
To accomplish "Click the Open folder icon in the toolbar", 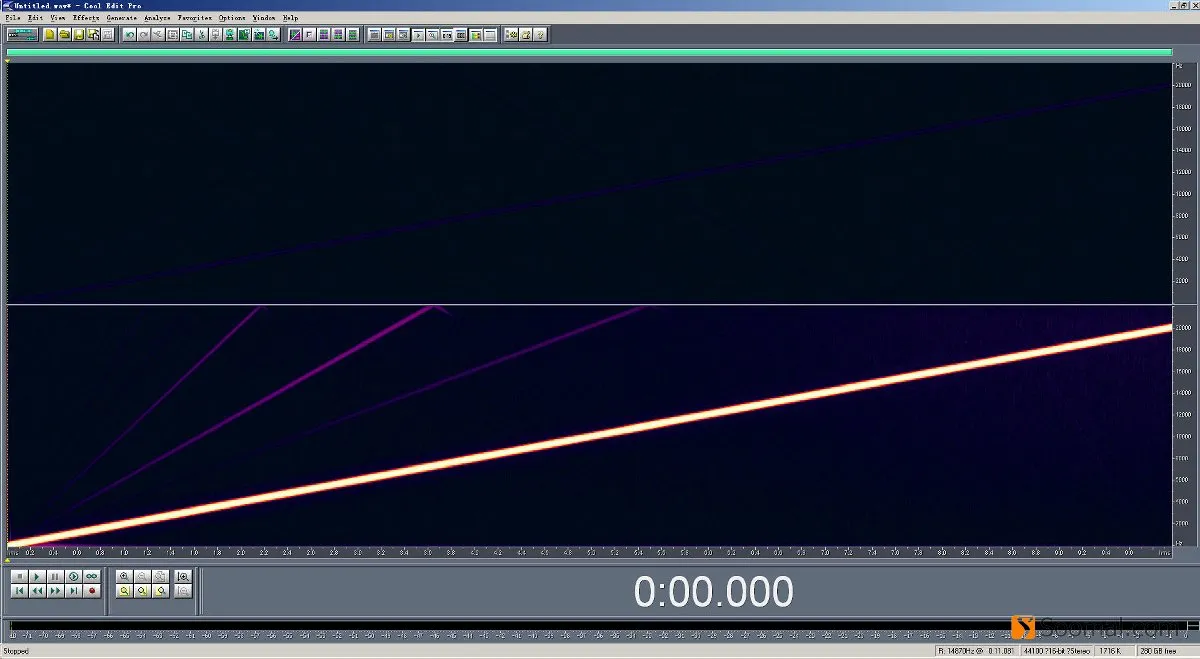I will click(64, 35).
